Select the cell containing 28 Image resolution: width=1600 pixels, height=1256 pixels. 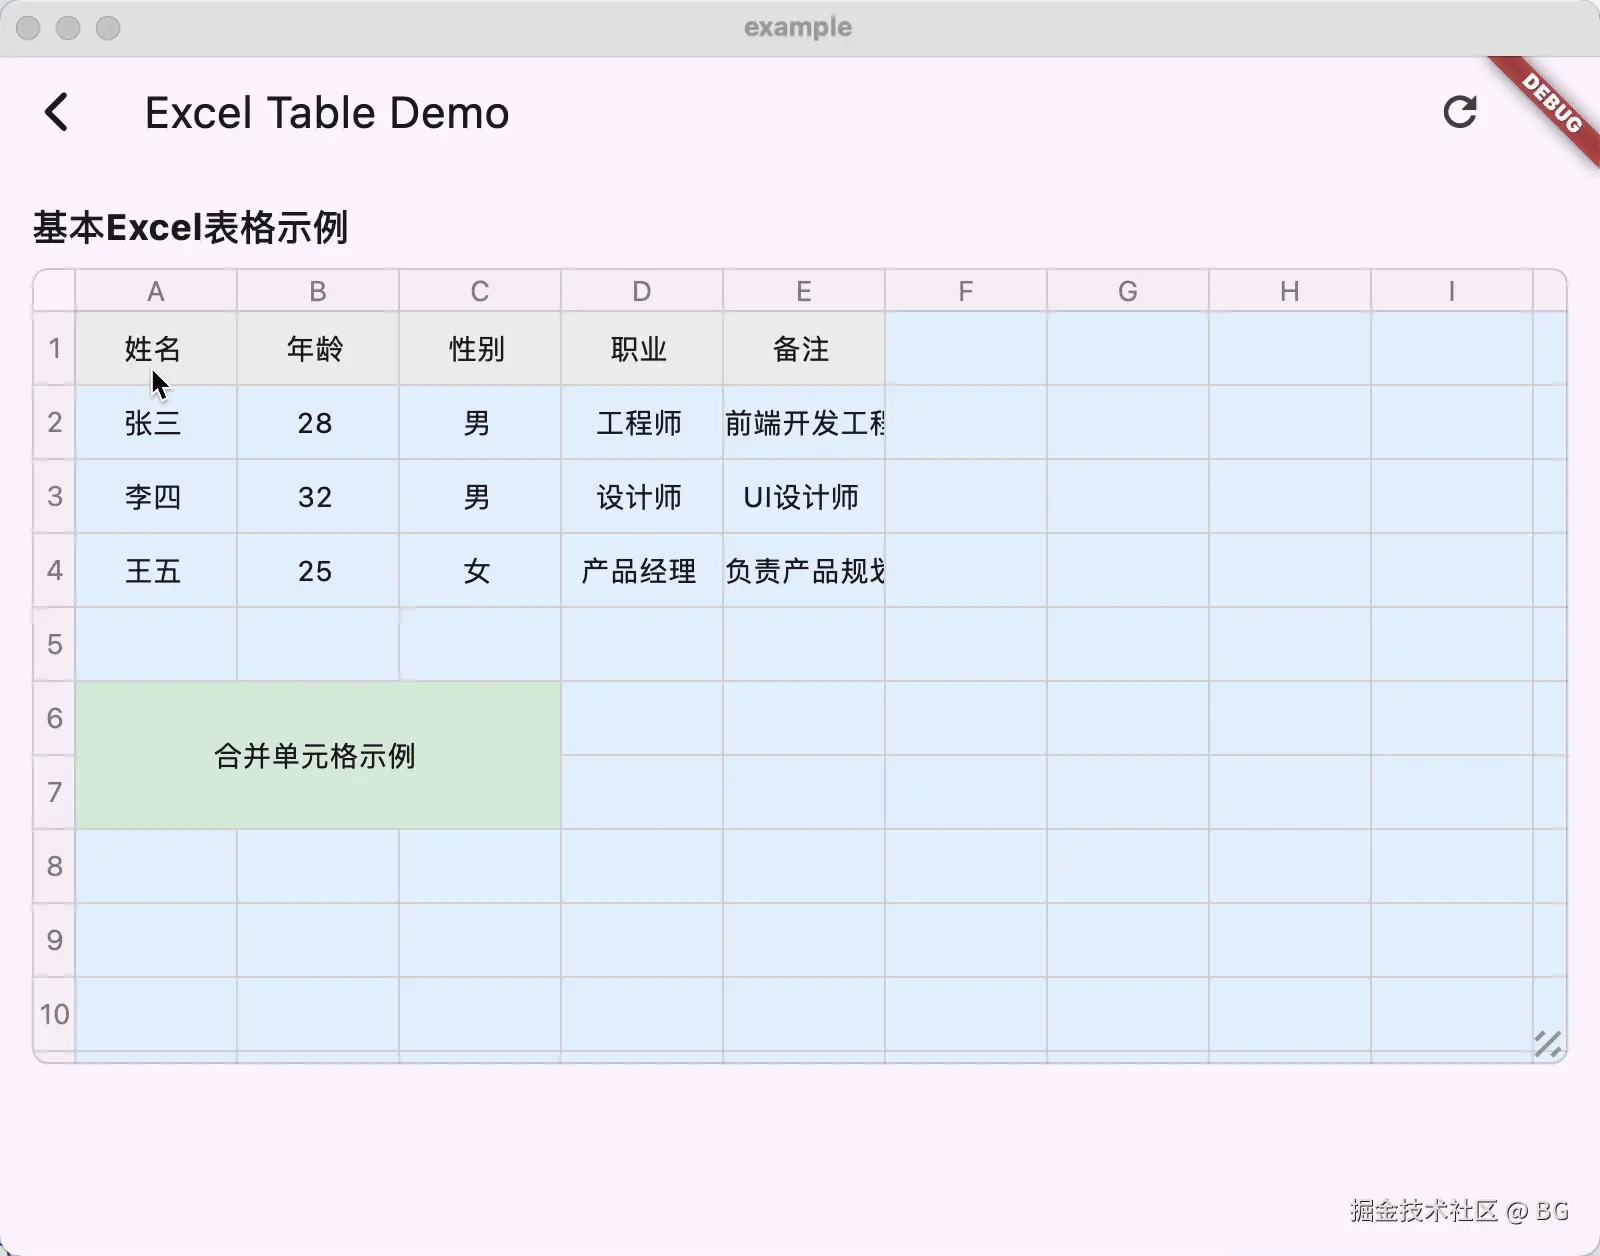point(318,422)
